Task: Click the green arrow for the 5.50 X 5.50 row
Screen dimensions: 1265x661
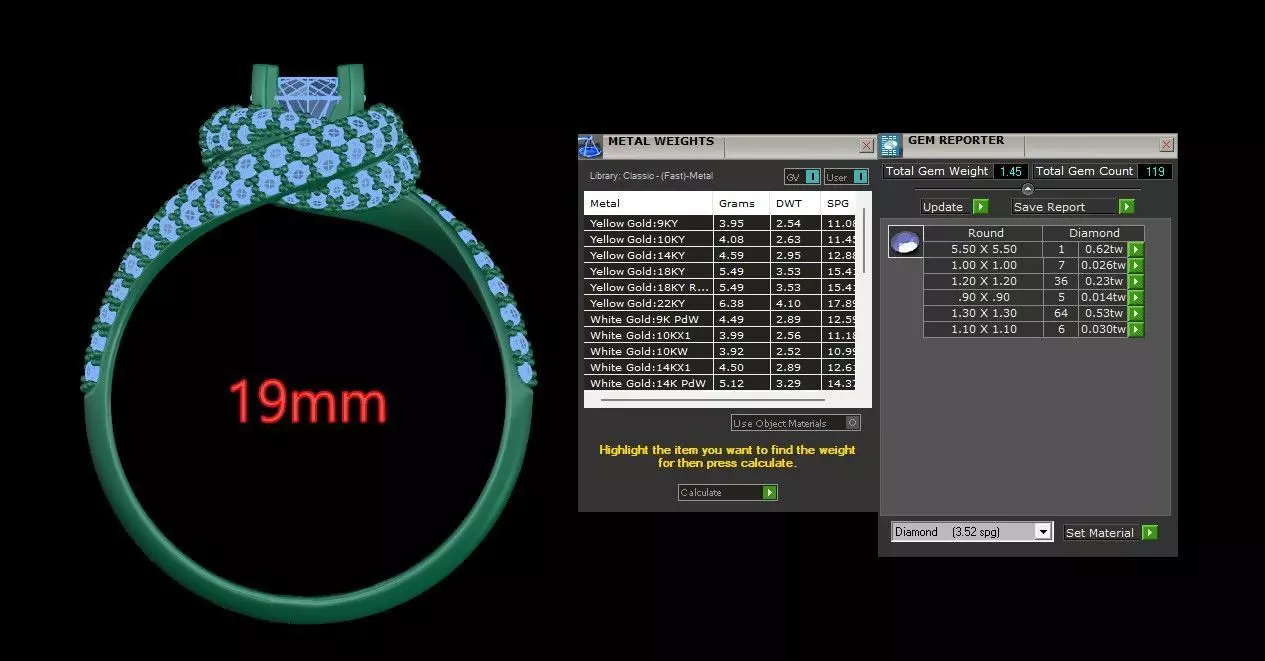Action: coord(1136,249)
